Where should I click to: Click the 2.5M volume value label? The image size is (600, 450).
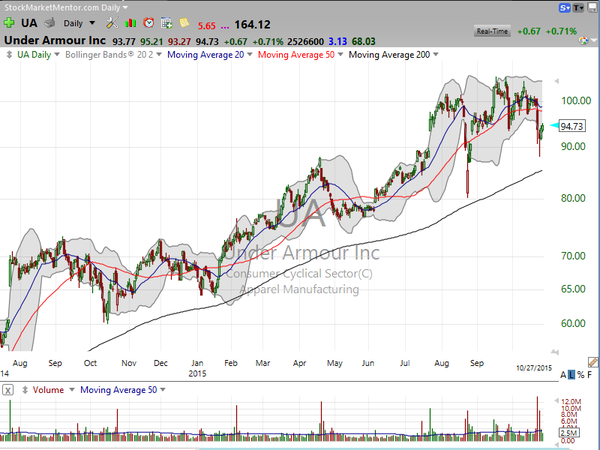(569, 433)
